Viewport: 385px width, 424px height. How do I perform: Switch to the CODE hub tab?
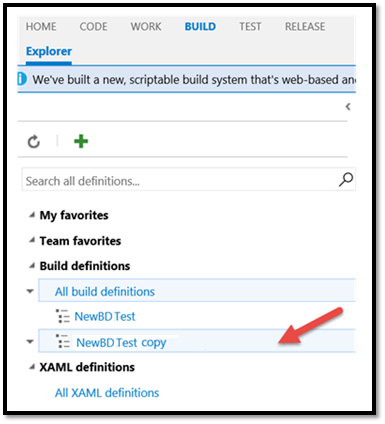[93, 27]
